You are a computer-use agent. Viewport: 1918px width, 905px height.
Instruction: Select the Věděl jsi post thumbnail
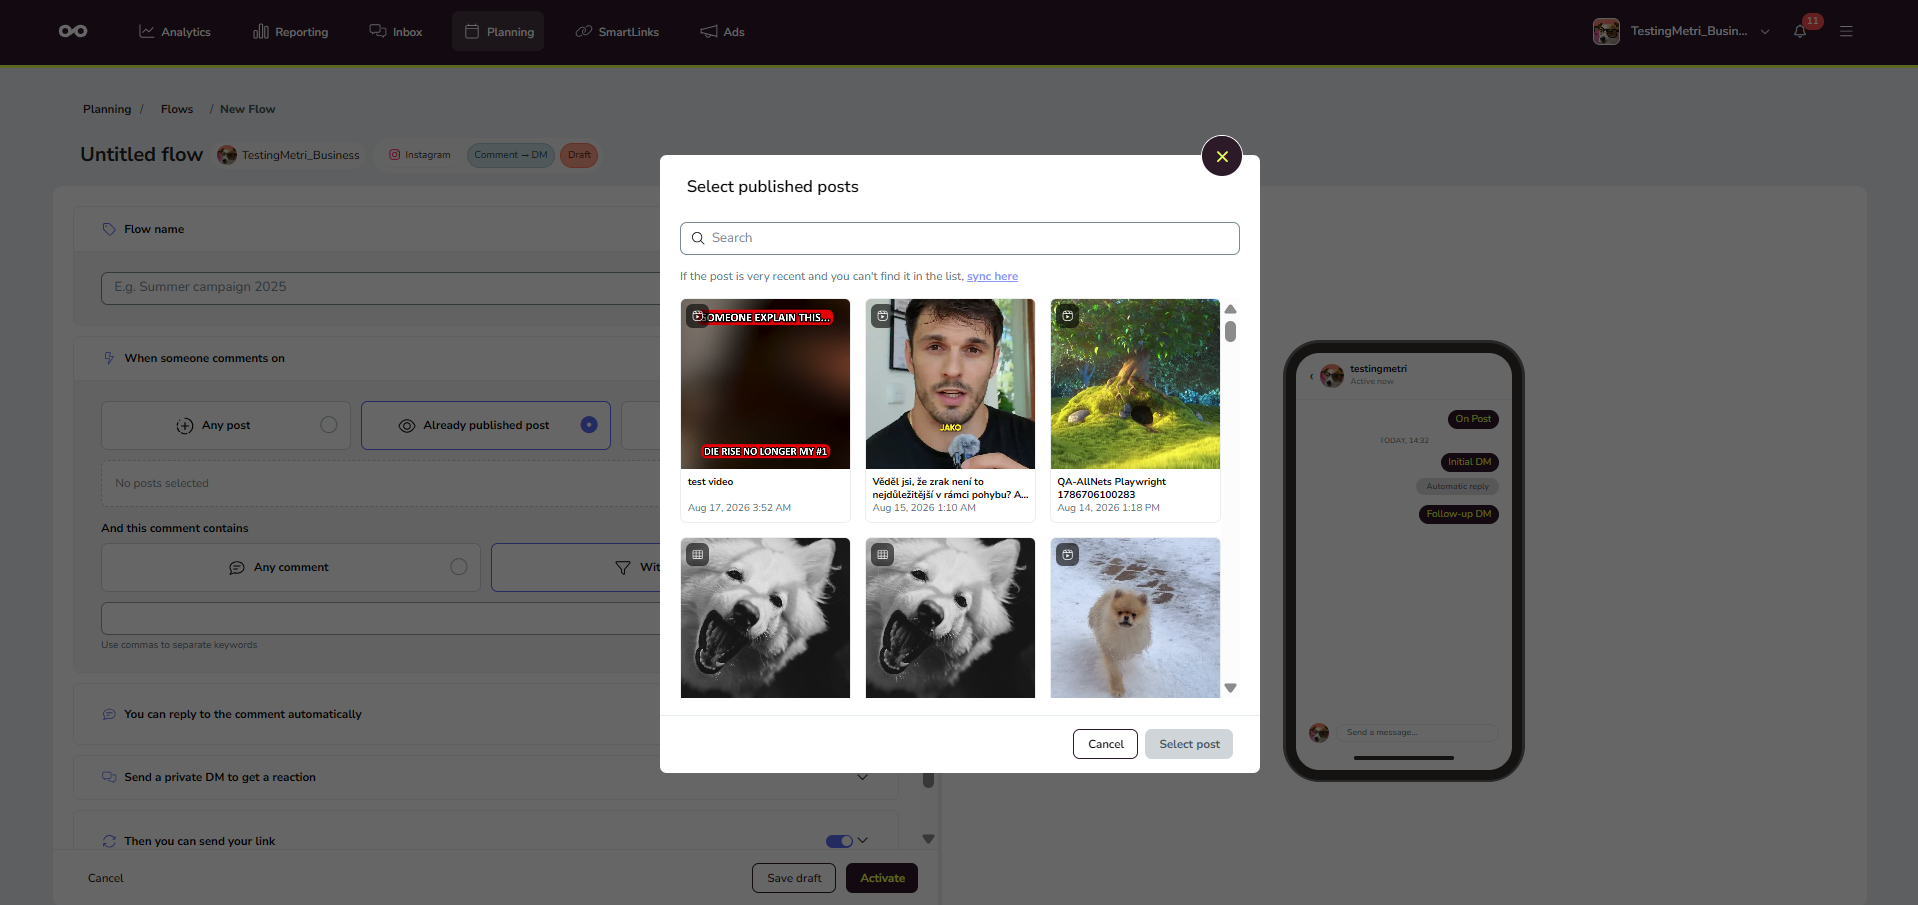pyautogui.click(x=950, y=384)
